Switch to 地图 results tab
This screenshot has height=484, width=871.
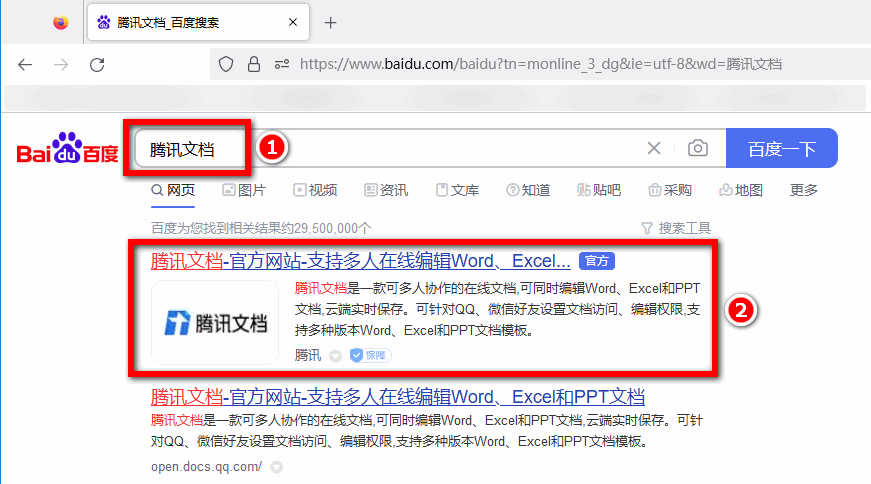pos(741,191)
